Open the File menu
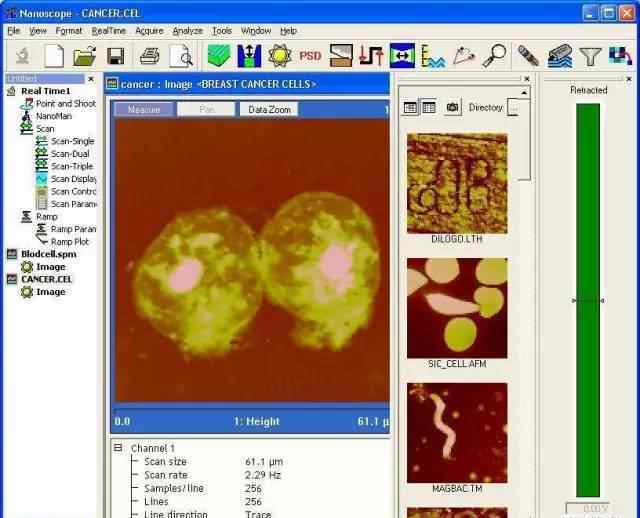This screenshot has width=640, height=518. pyautogui.click(x=13, y=31)
